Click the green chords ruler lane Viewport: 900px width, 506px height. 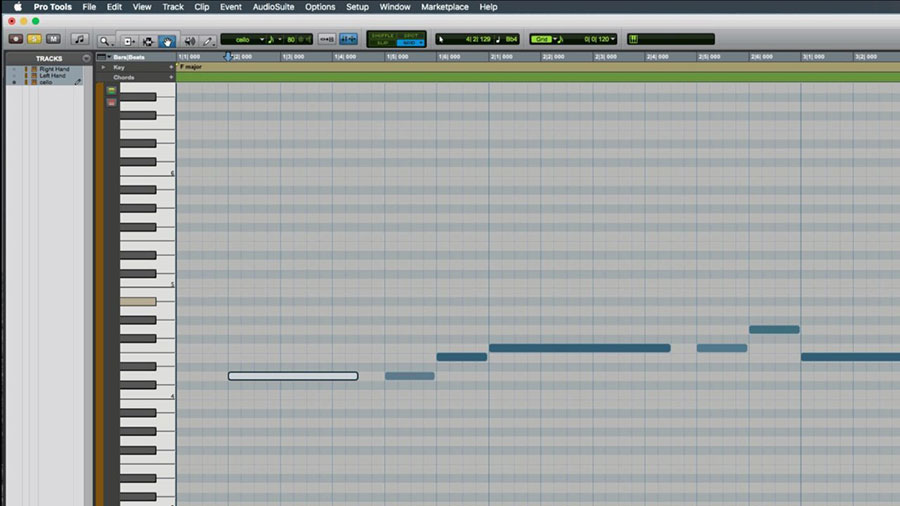(x=538, y=77)
